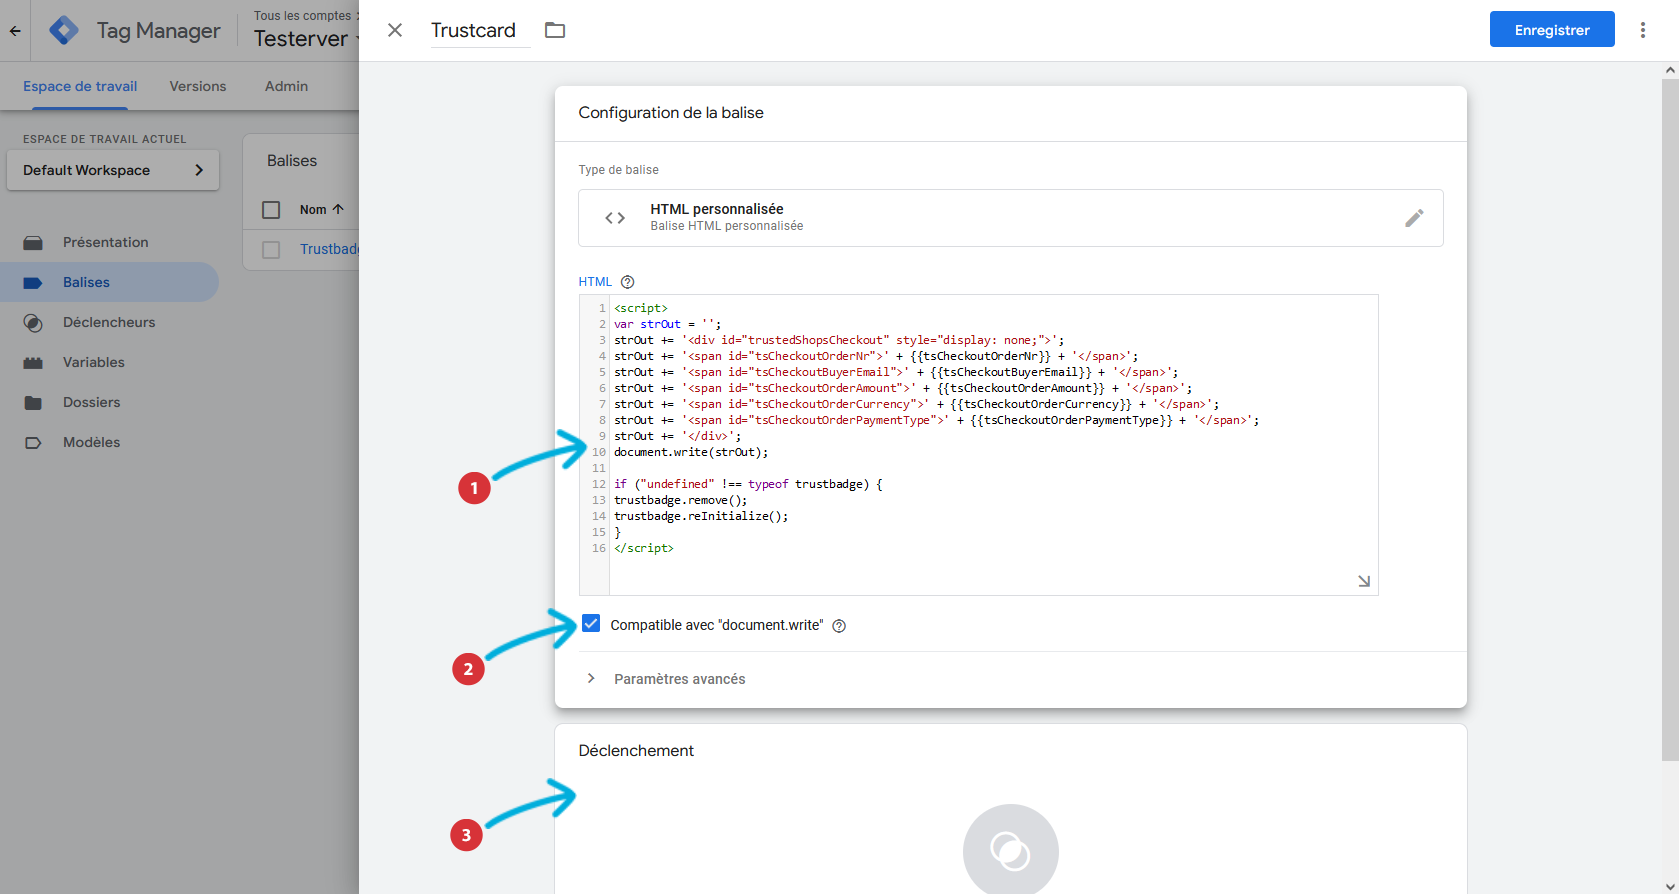
Task: Open Modèles in the sidebar
Action: coord(109,442)
